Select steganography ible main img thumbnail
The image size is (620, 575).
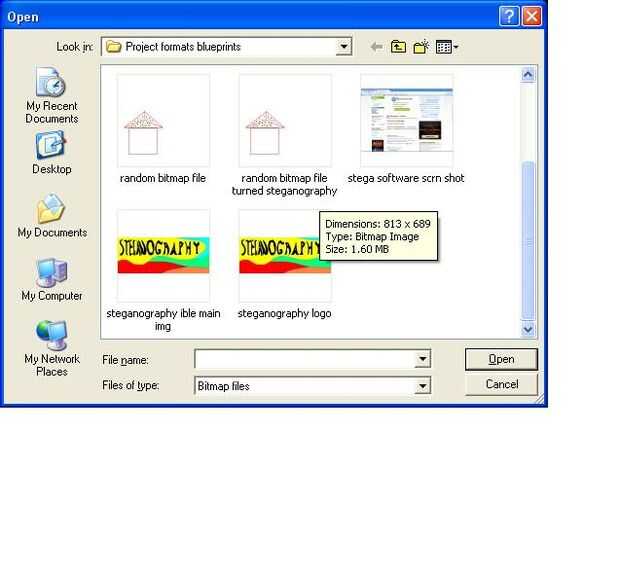pos(163,255)
